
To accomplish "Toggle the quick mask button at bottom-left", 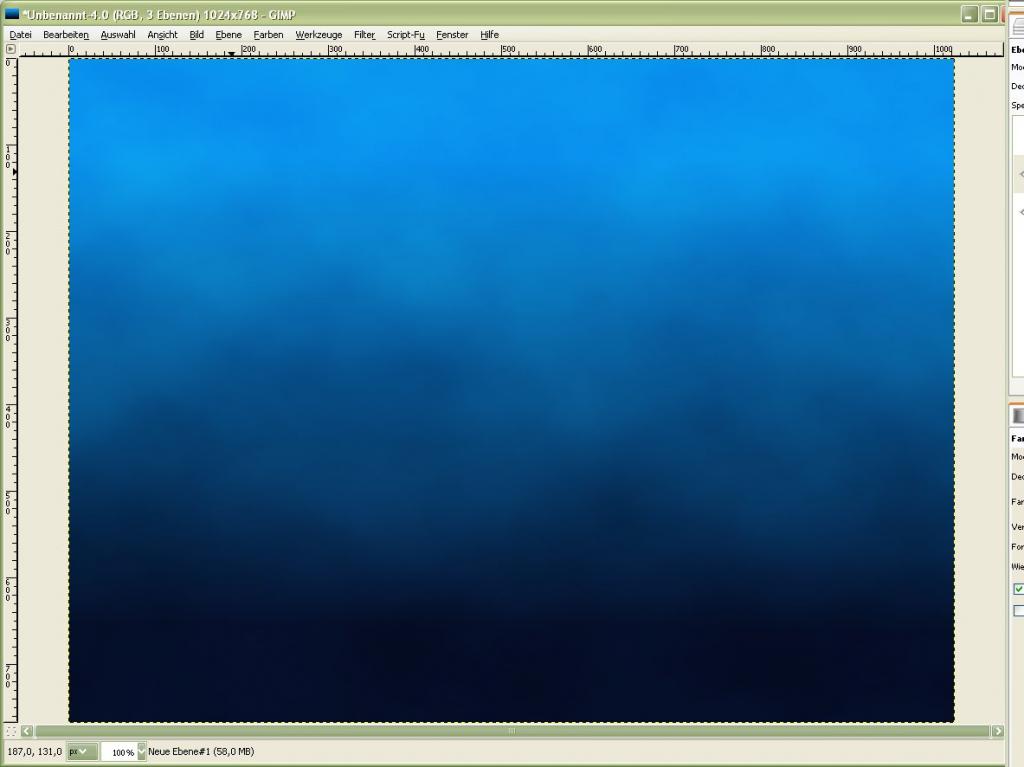I will click(10, 731).
